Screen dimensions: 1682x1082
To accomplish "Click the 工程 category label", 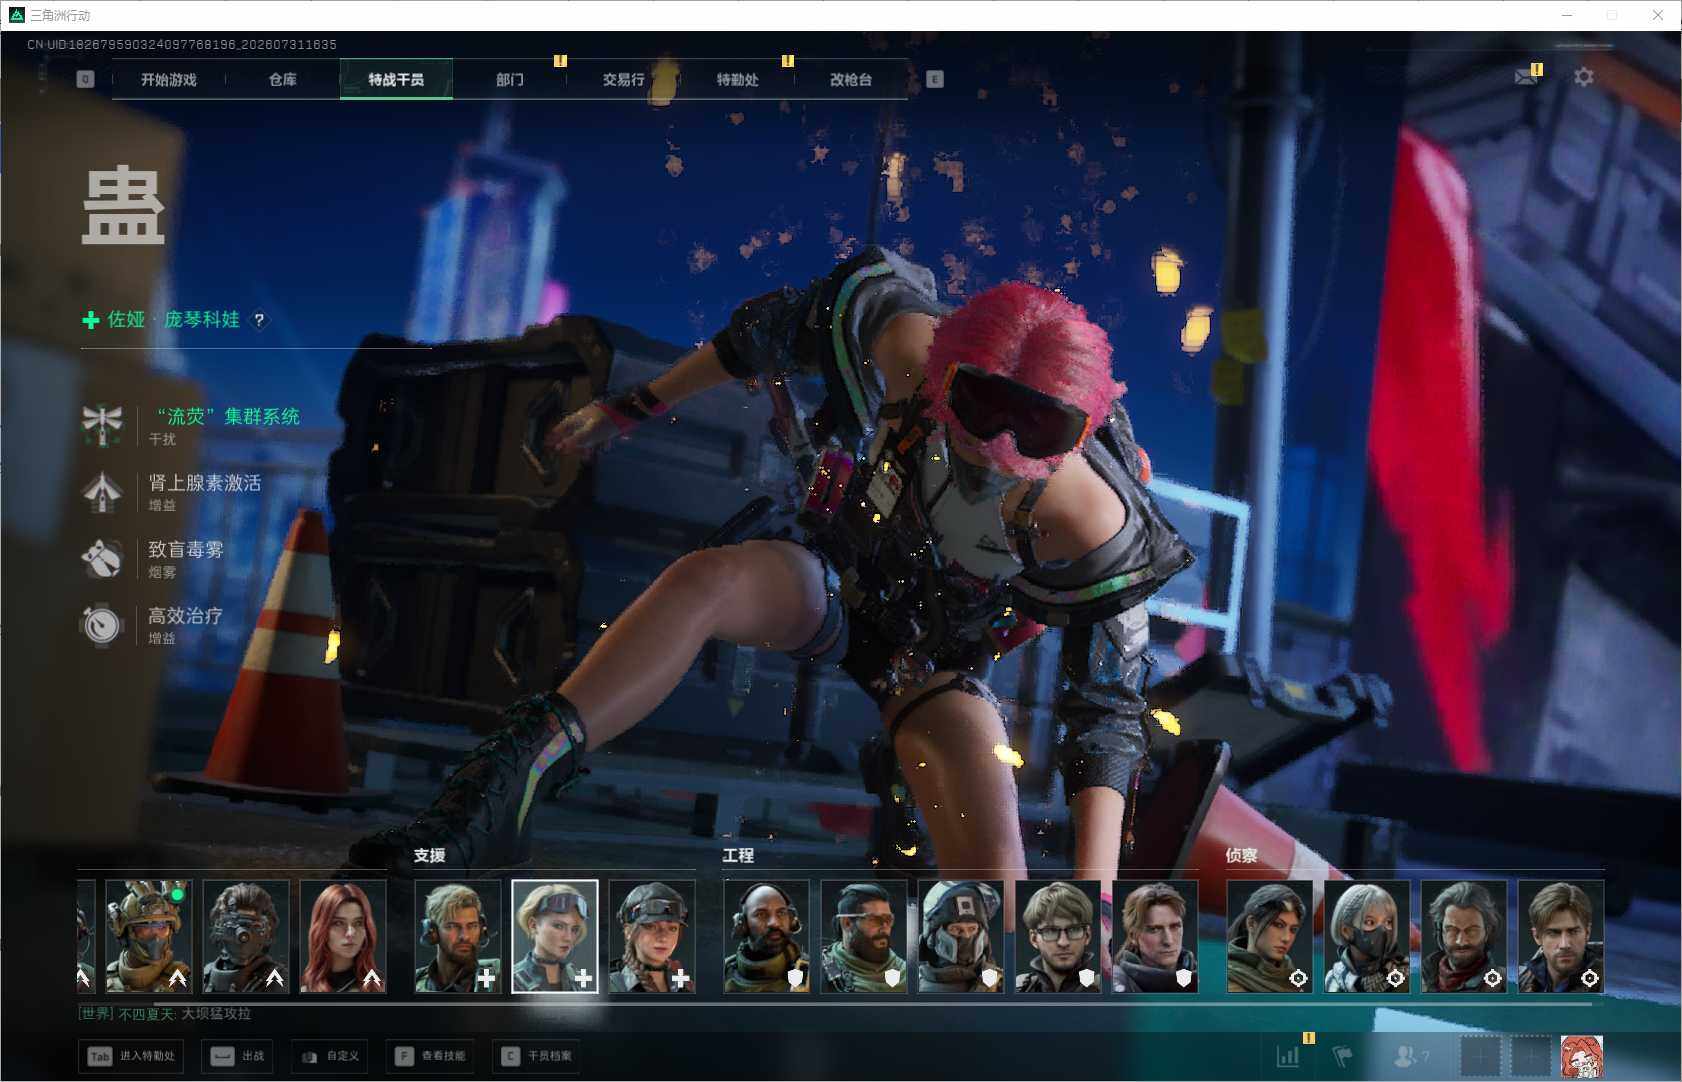I will pyautogui.click(x=739, y=856).
